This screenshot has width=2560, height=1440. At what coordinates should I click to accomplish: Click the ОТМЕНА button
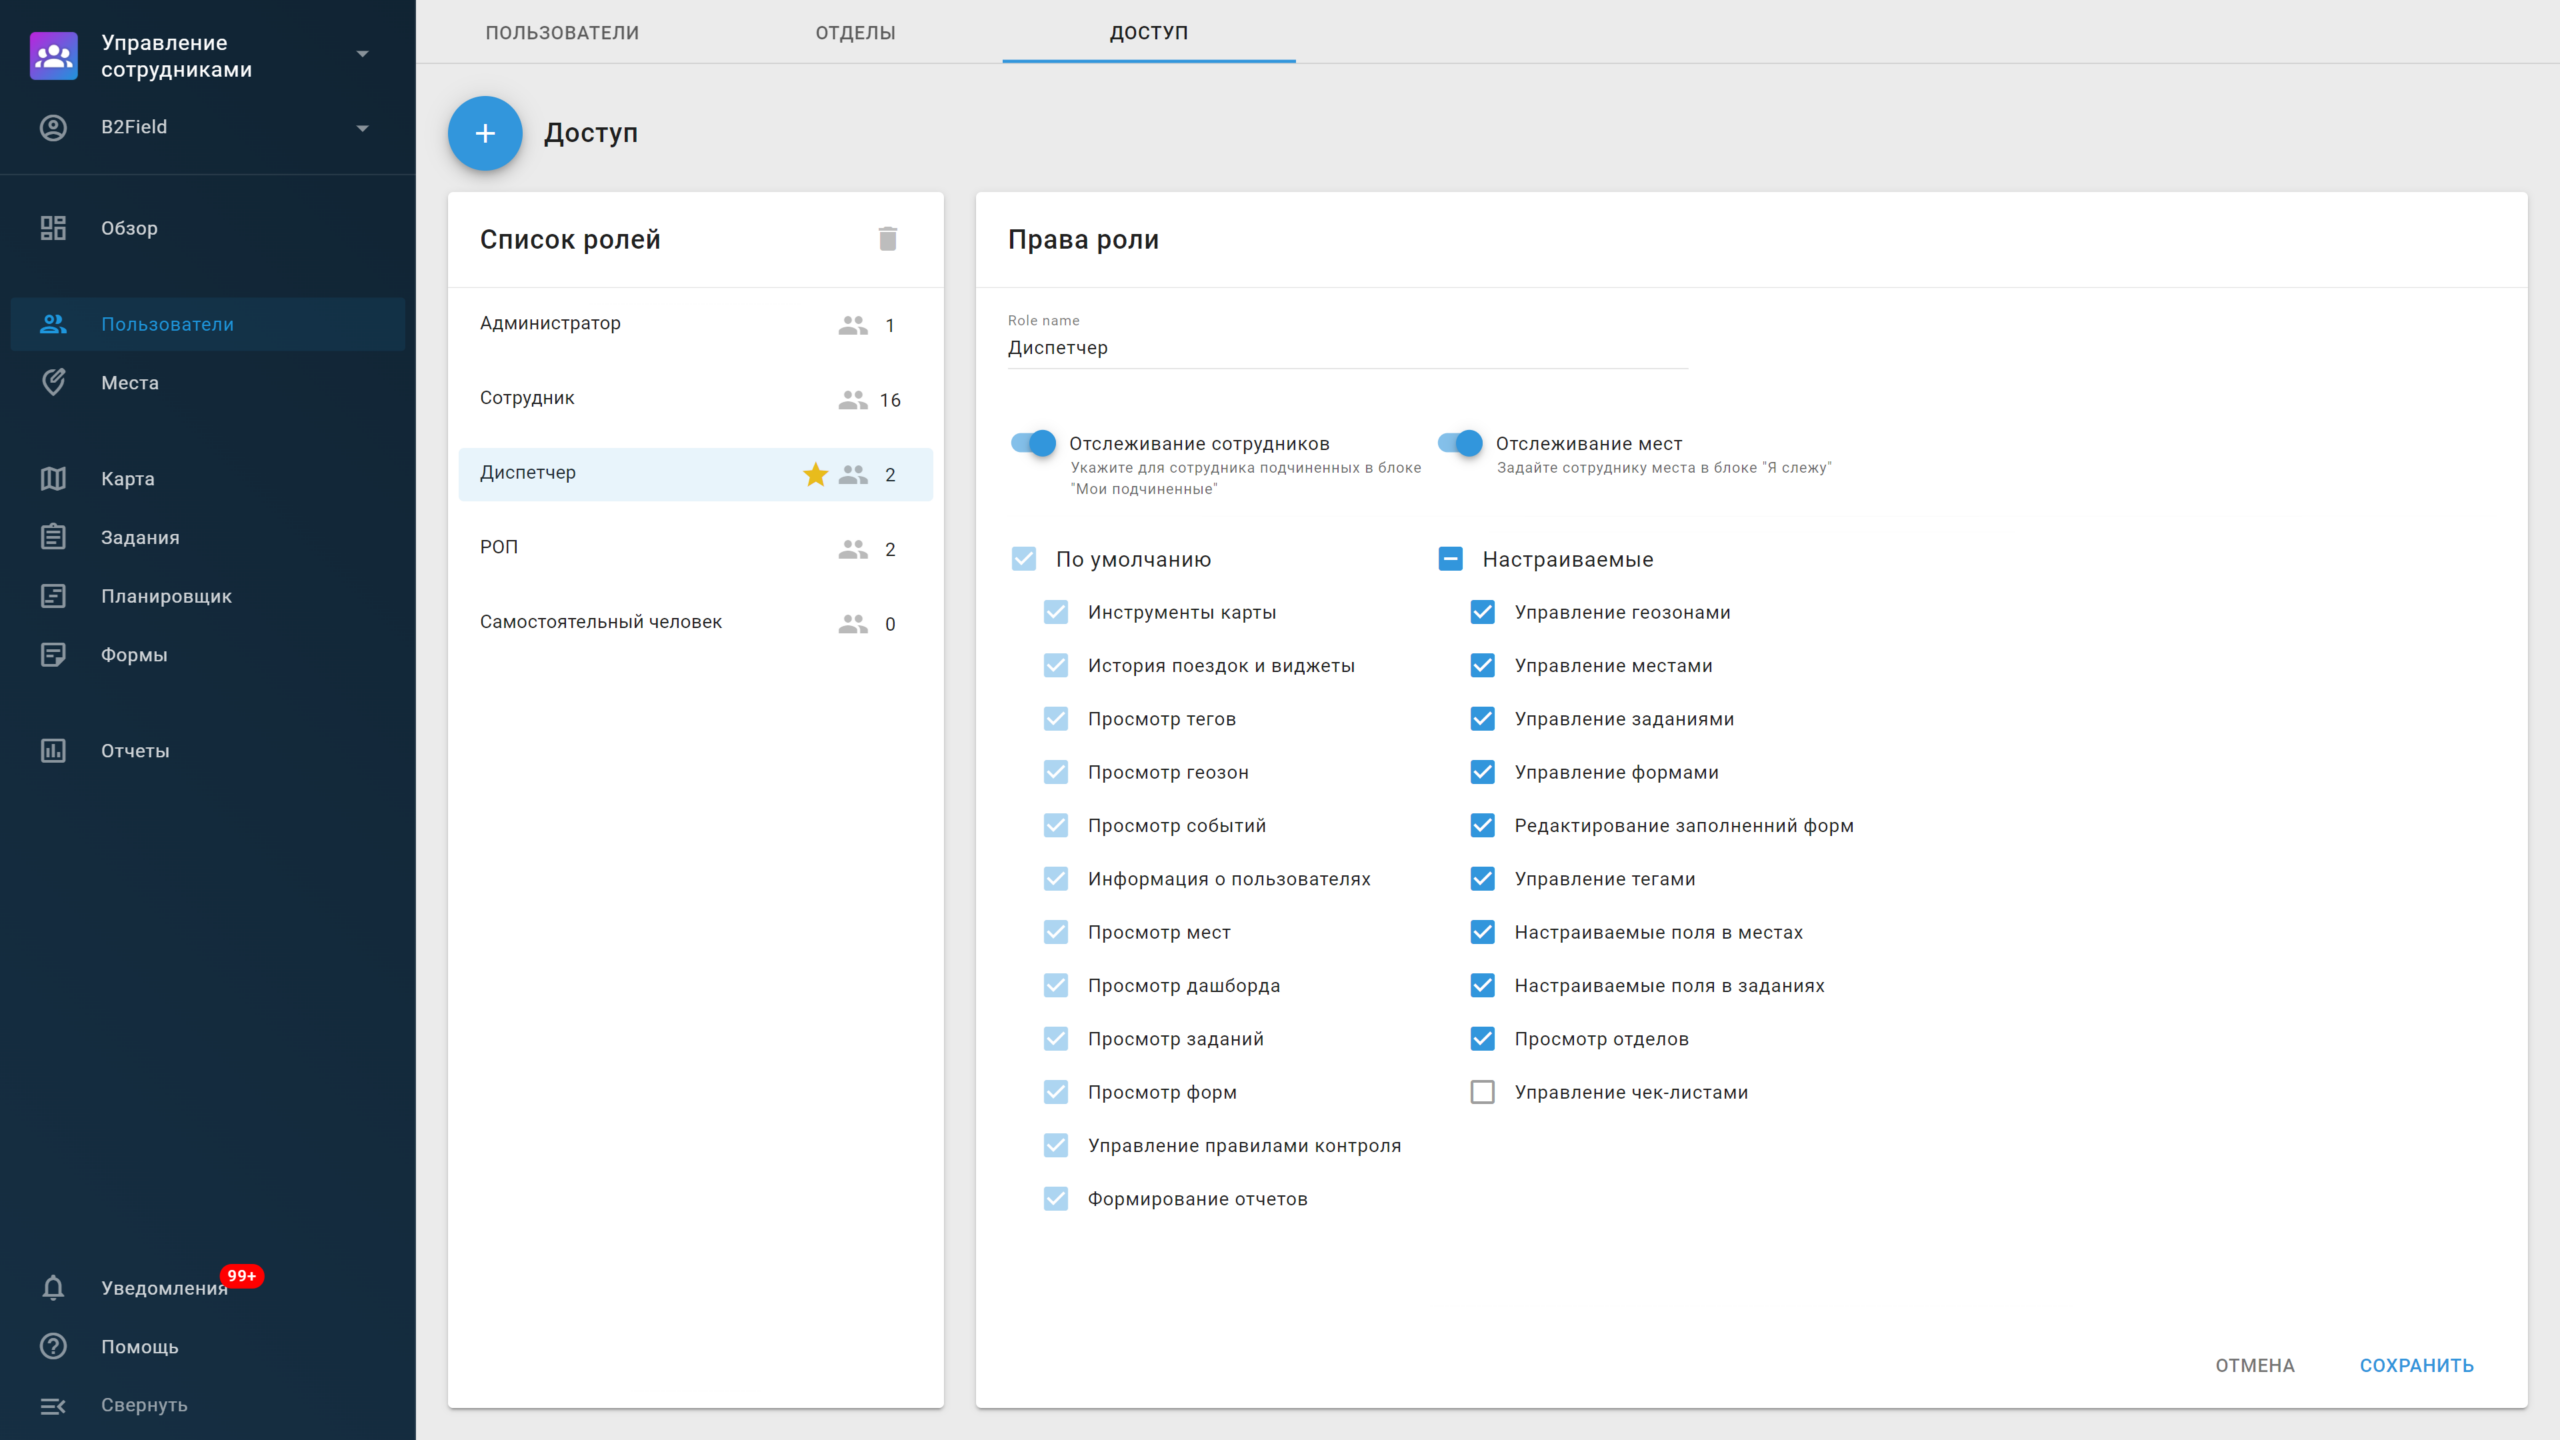(x=2255, y=1366)
